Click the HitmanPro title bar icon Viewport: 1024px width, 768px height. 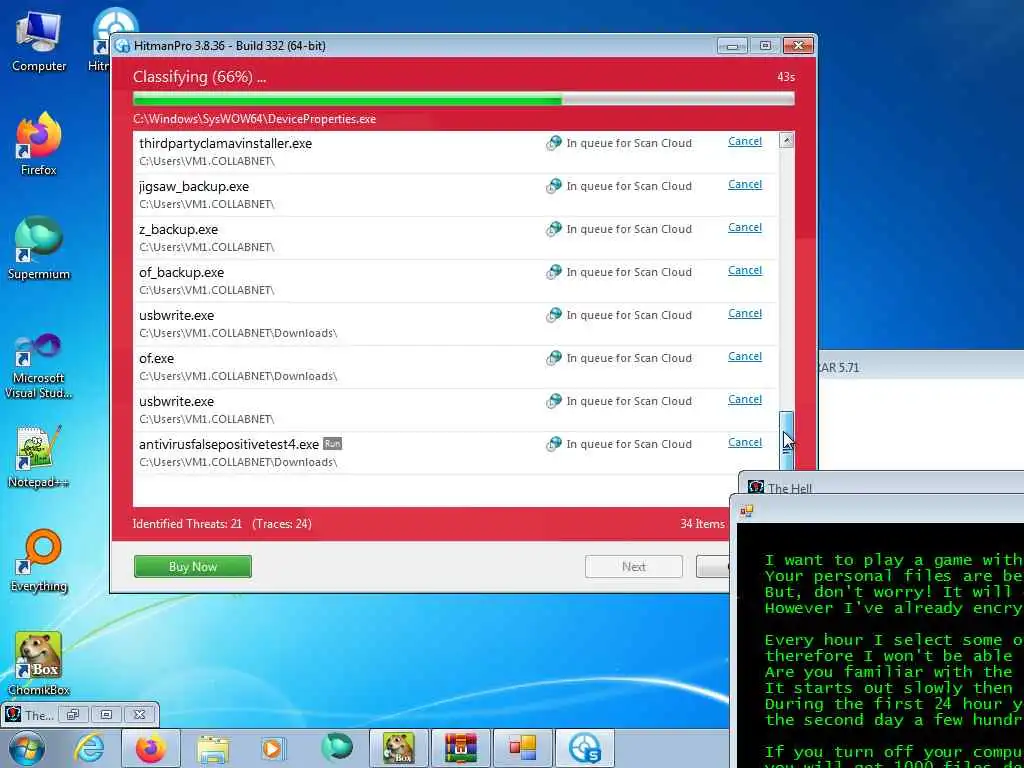[122, 46]
